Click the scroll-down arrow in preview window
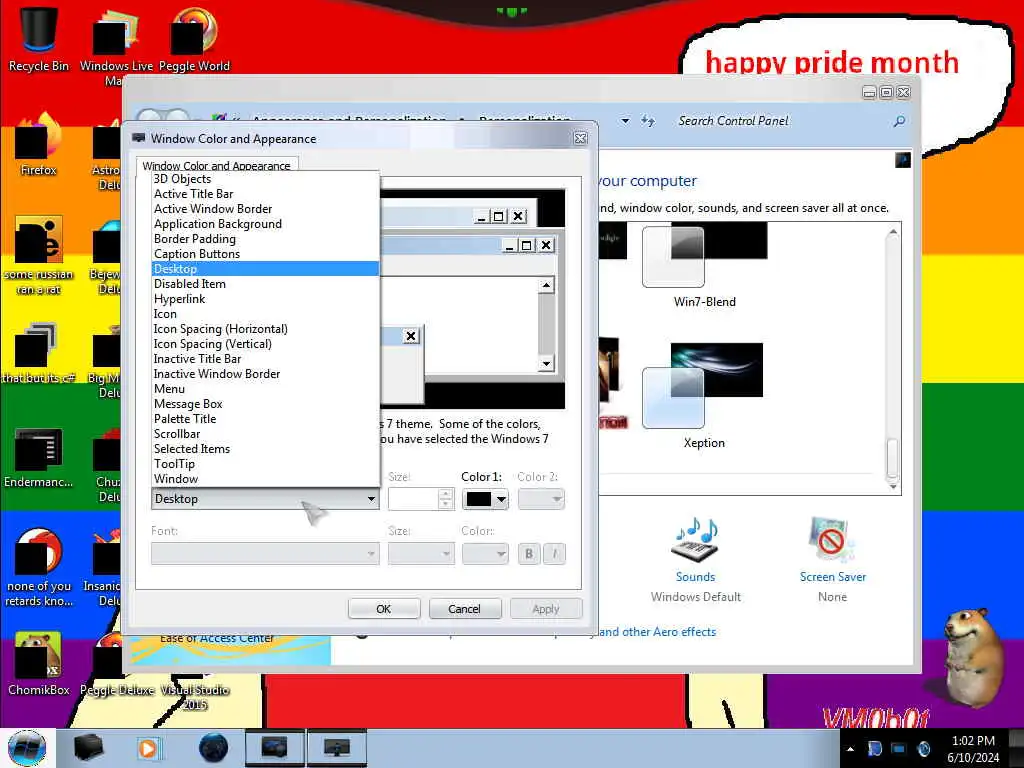 (x=547, y=364)
